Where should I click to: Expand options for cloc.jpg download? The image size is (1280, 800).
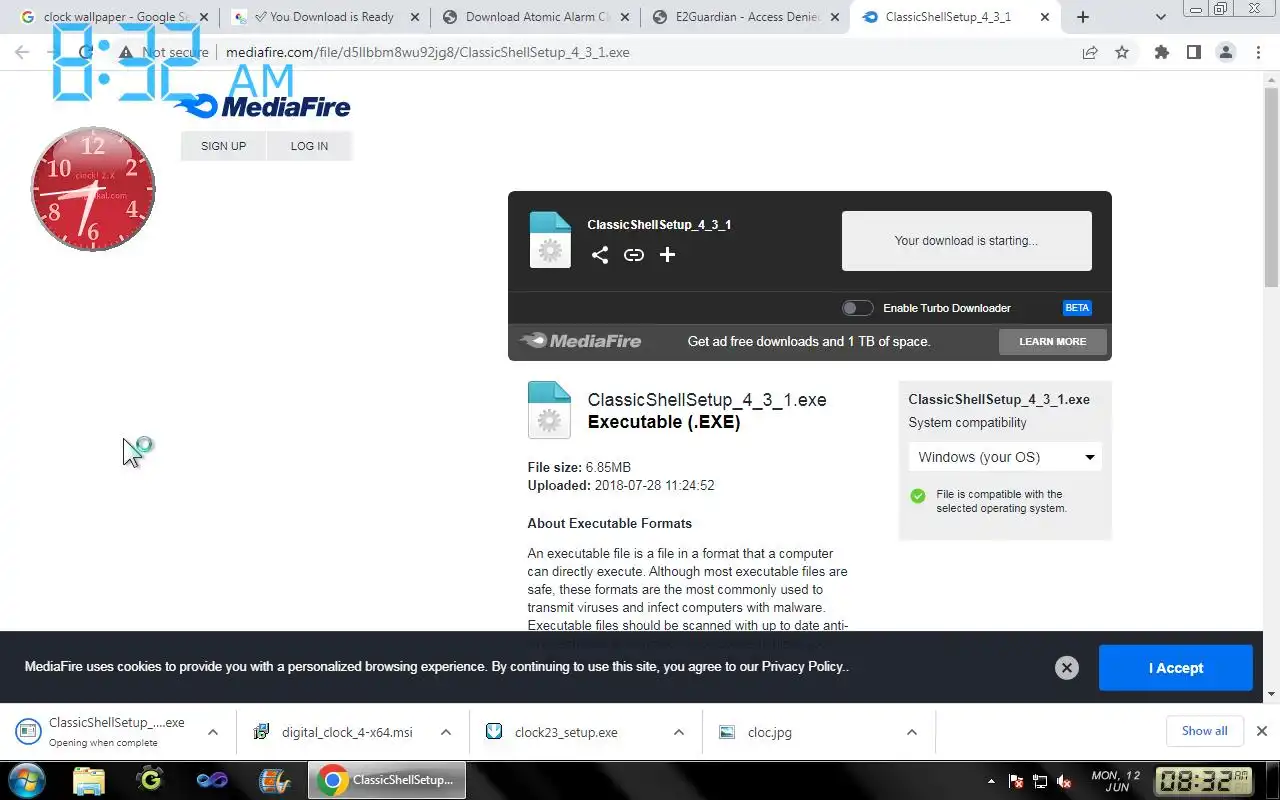(912, 732)
